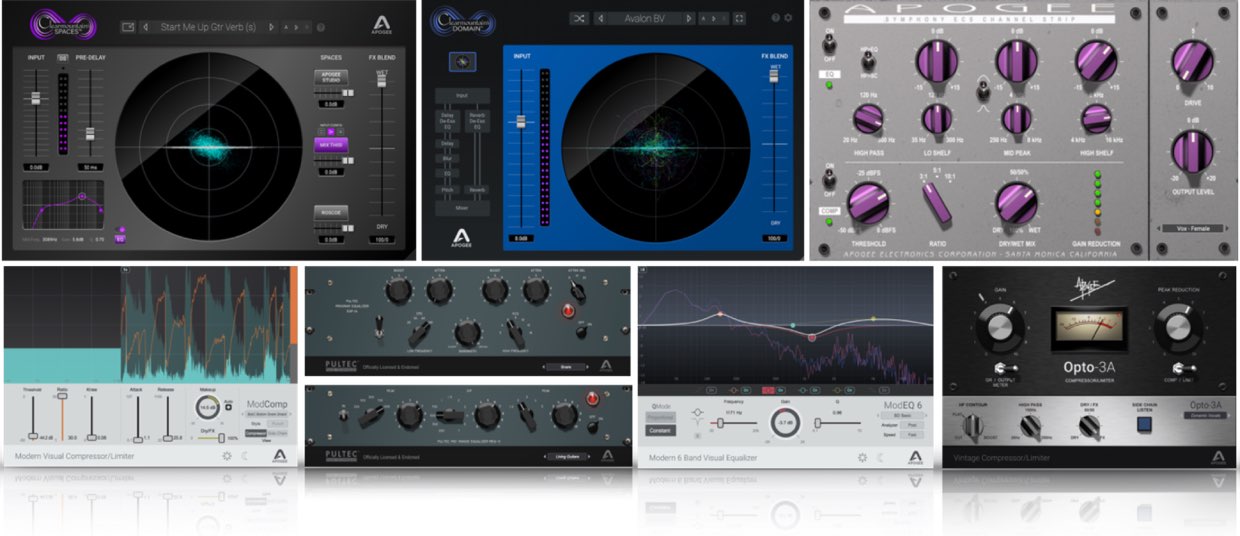Viewport: 1240px width, 536px height.
Task: Select the Reverb block in Domain signal flow
Action: [x=476, y=189]
